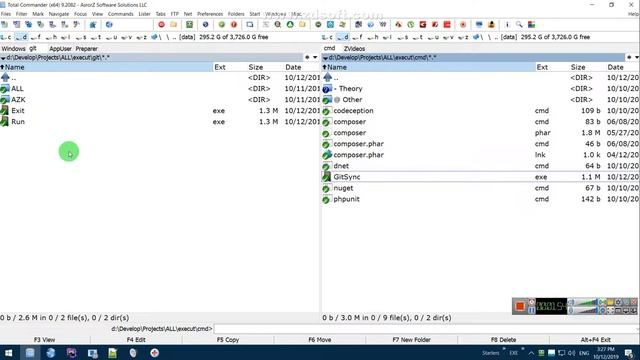Viewport: 640px width, 360px height.
Task: Click the red G toolbar icon
Action: [423, 24]
